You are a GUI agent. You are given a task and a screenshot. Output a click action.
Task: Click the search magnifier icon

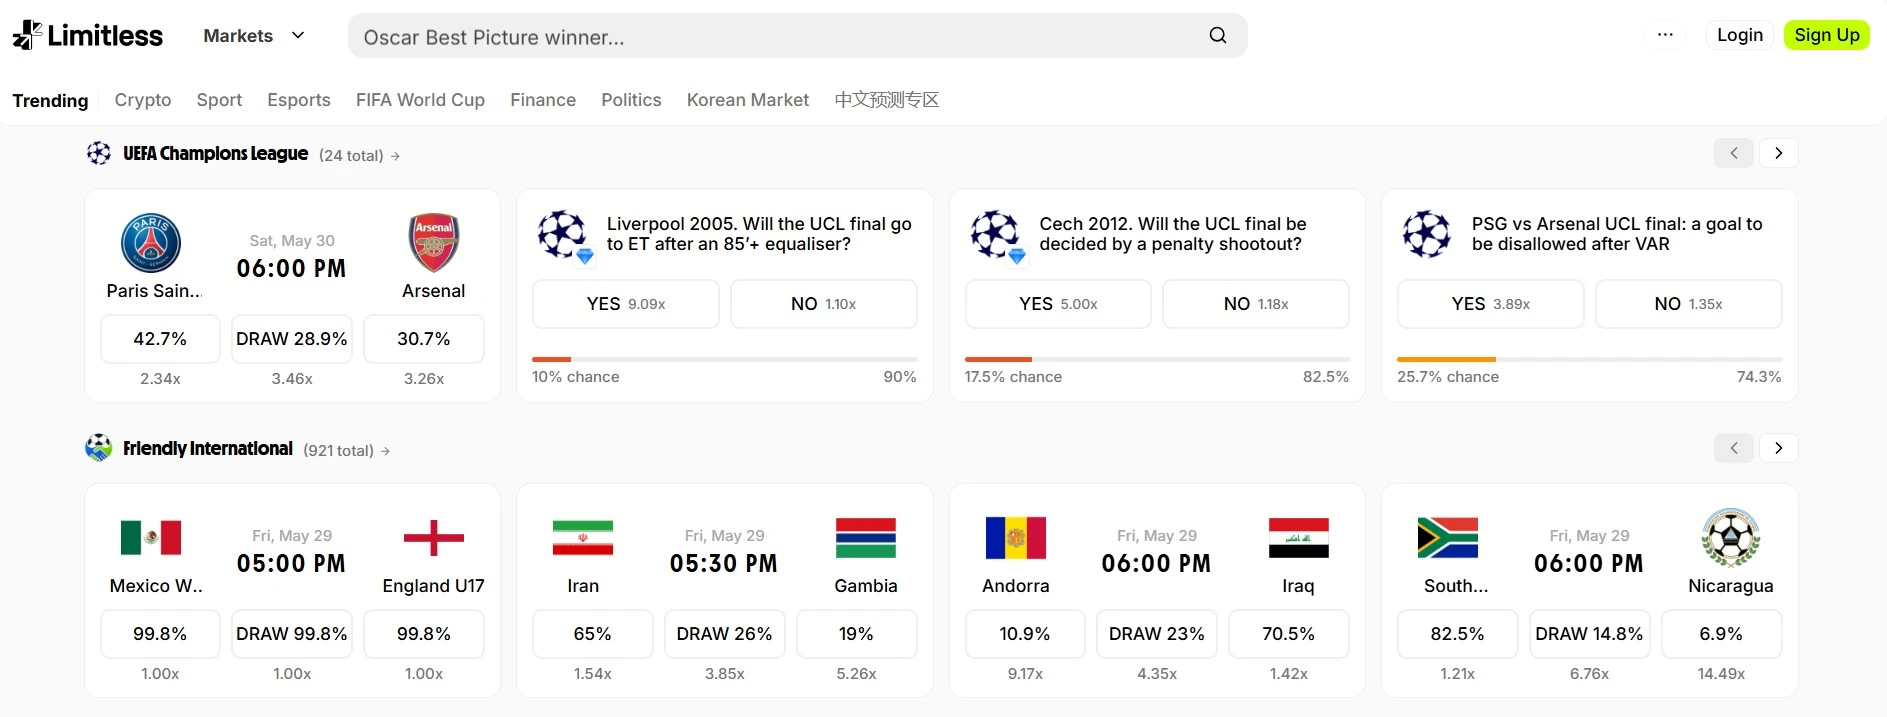point(1217,36)
